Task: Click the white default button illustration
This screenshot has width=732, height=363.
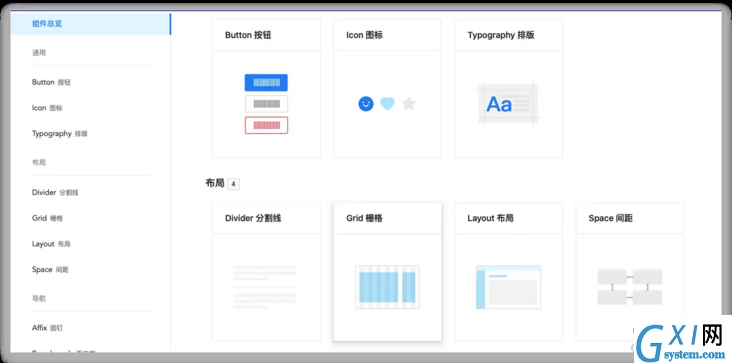Action: (266, 104)
